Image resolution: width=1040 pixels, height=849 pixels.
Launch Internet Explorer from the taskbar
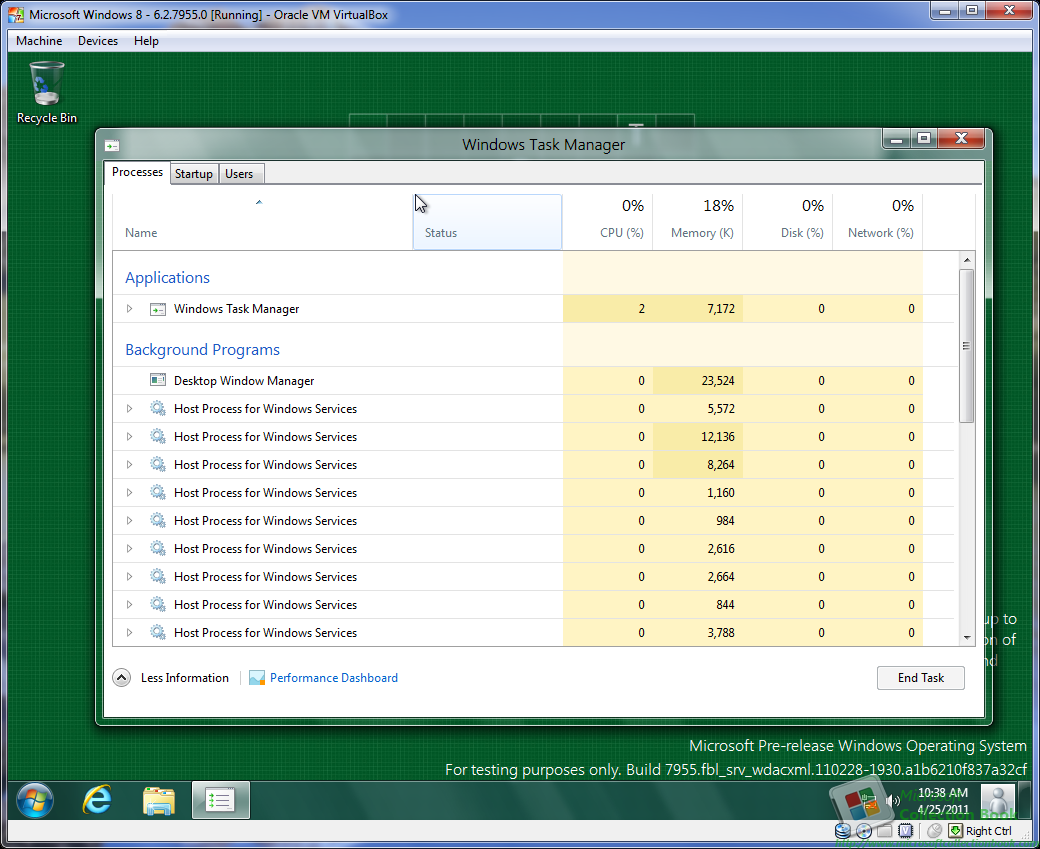pyautogui.click(x=97, y=800)
